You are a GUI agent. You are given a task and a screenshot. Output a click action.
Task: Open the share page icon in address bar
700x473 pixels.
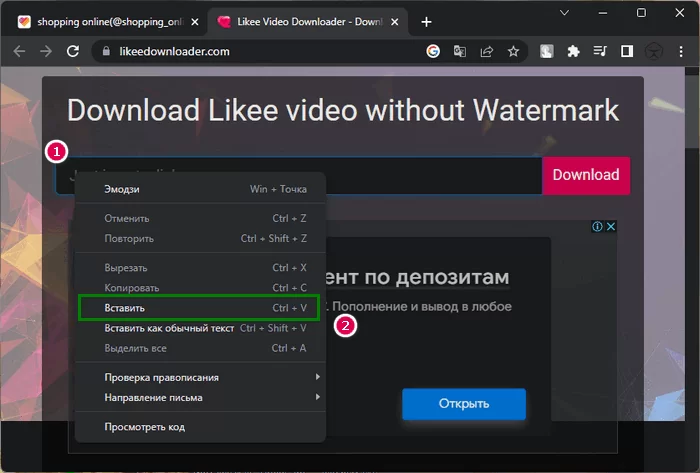pos(487,51)
